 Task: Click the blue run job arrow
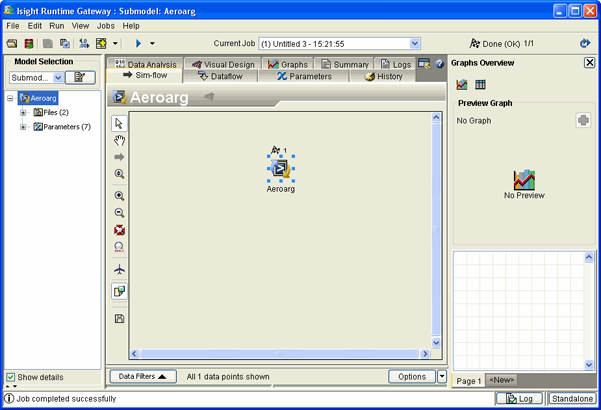(139, 44)
